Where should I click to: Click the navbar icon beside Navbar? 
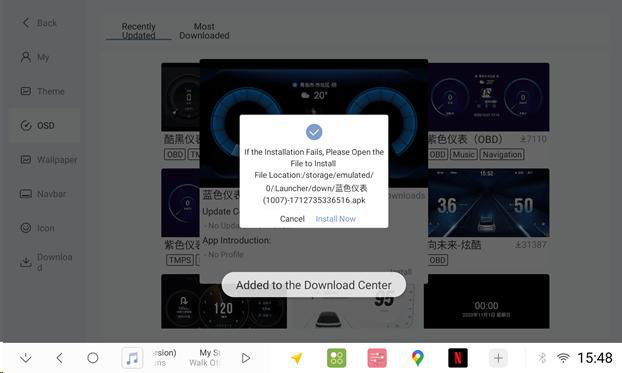pyautogui.click(x=25, y=194)
